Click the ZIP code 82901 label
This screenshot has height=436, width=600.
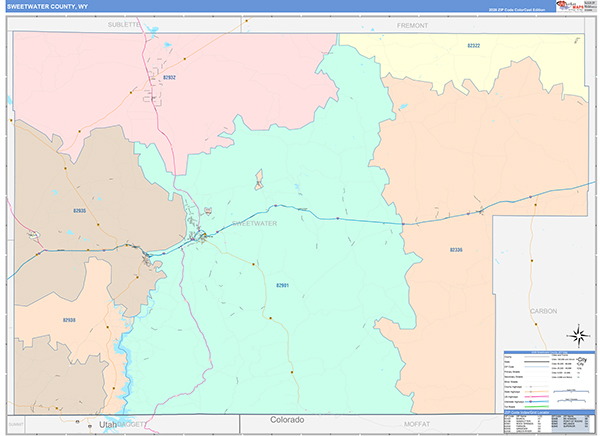click(282, 285)
